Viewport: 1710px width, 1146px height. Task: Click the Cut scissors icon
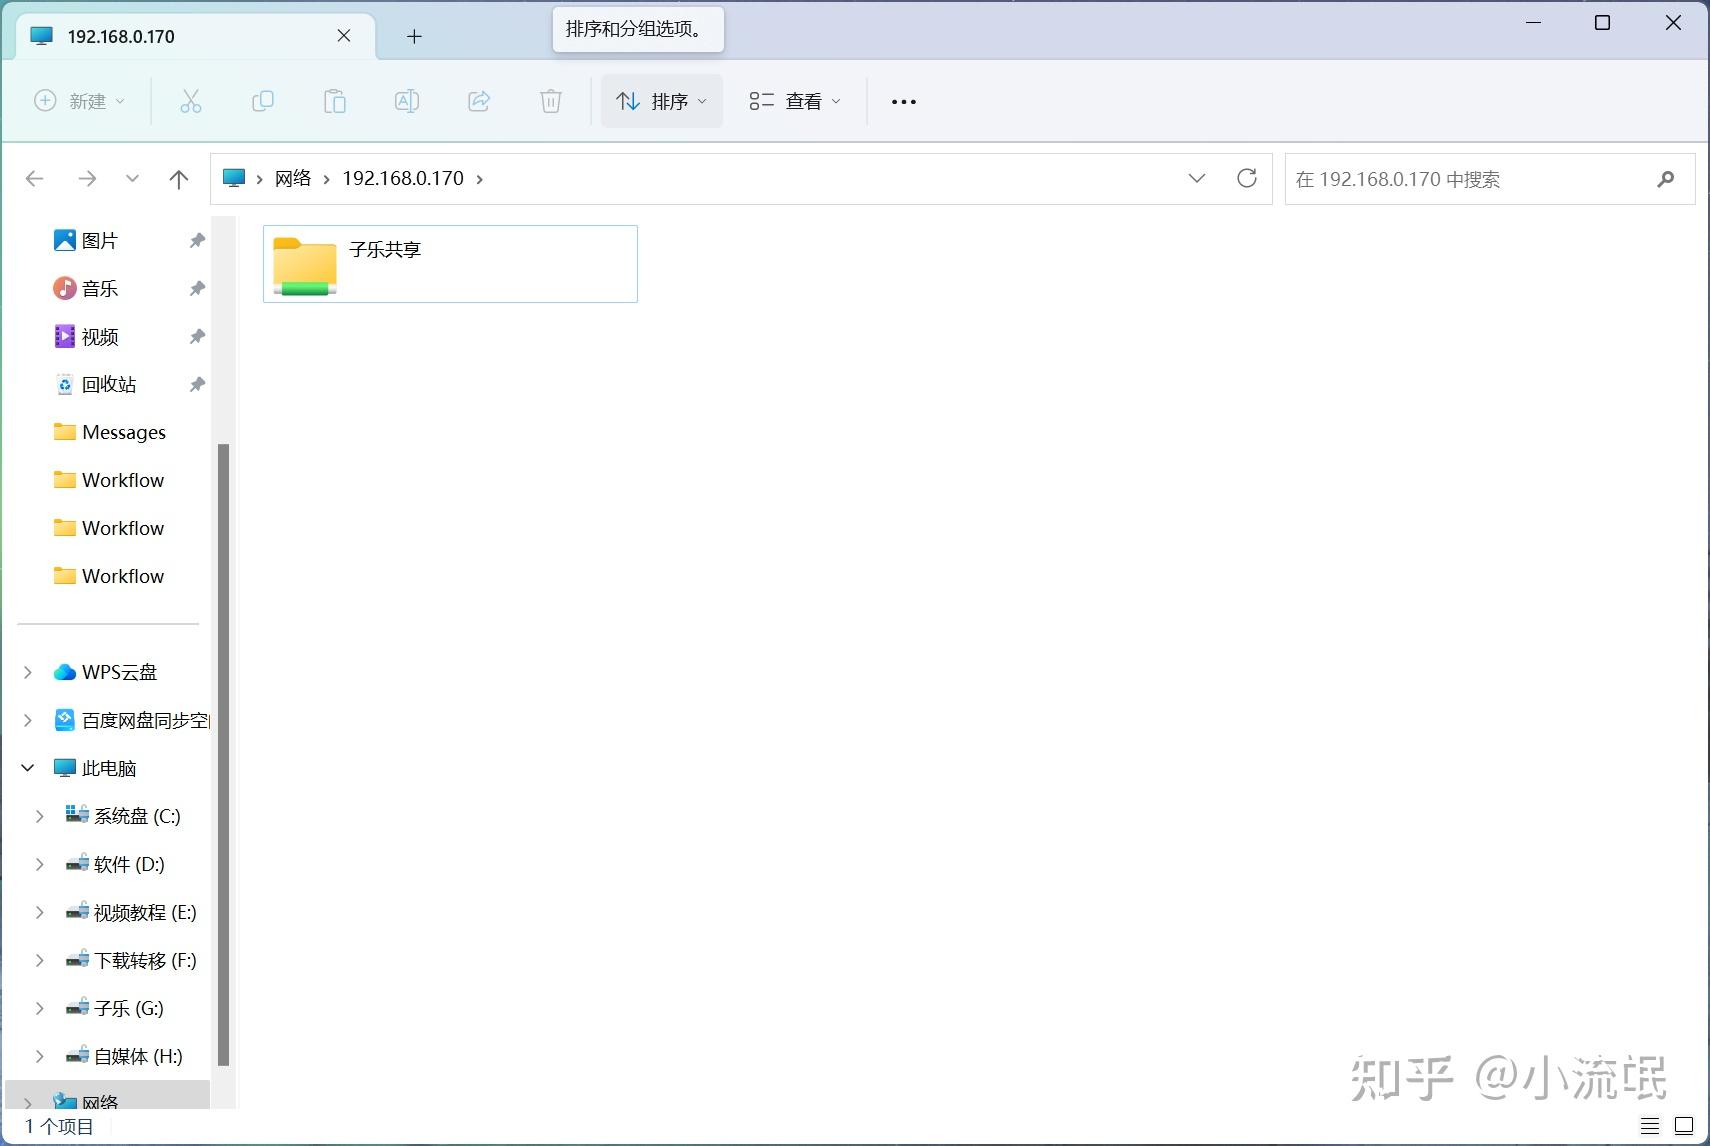coord(190,101)
